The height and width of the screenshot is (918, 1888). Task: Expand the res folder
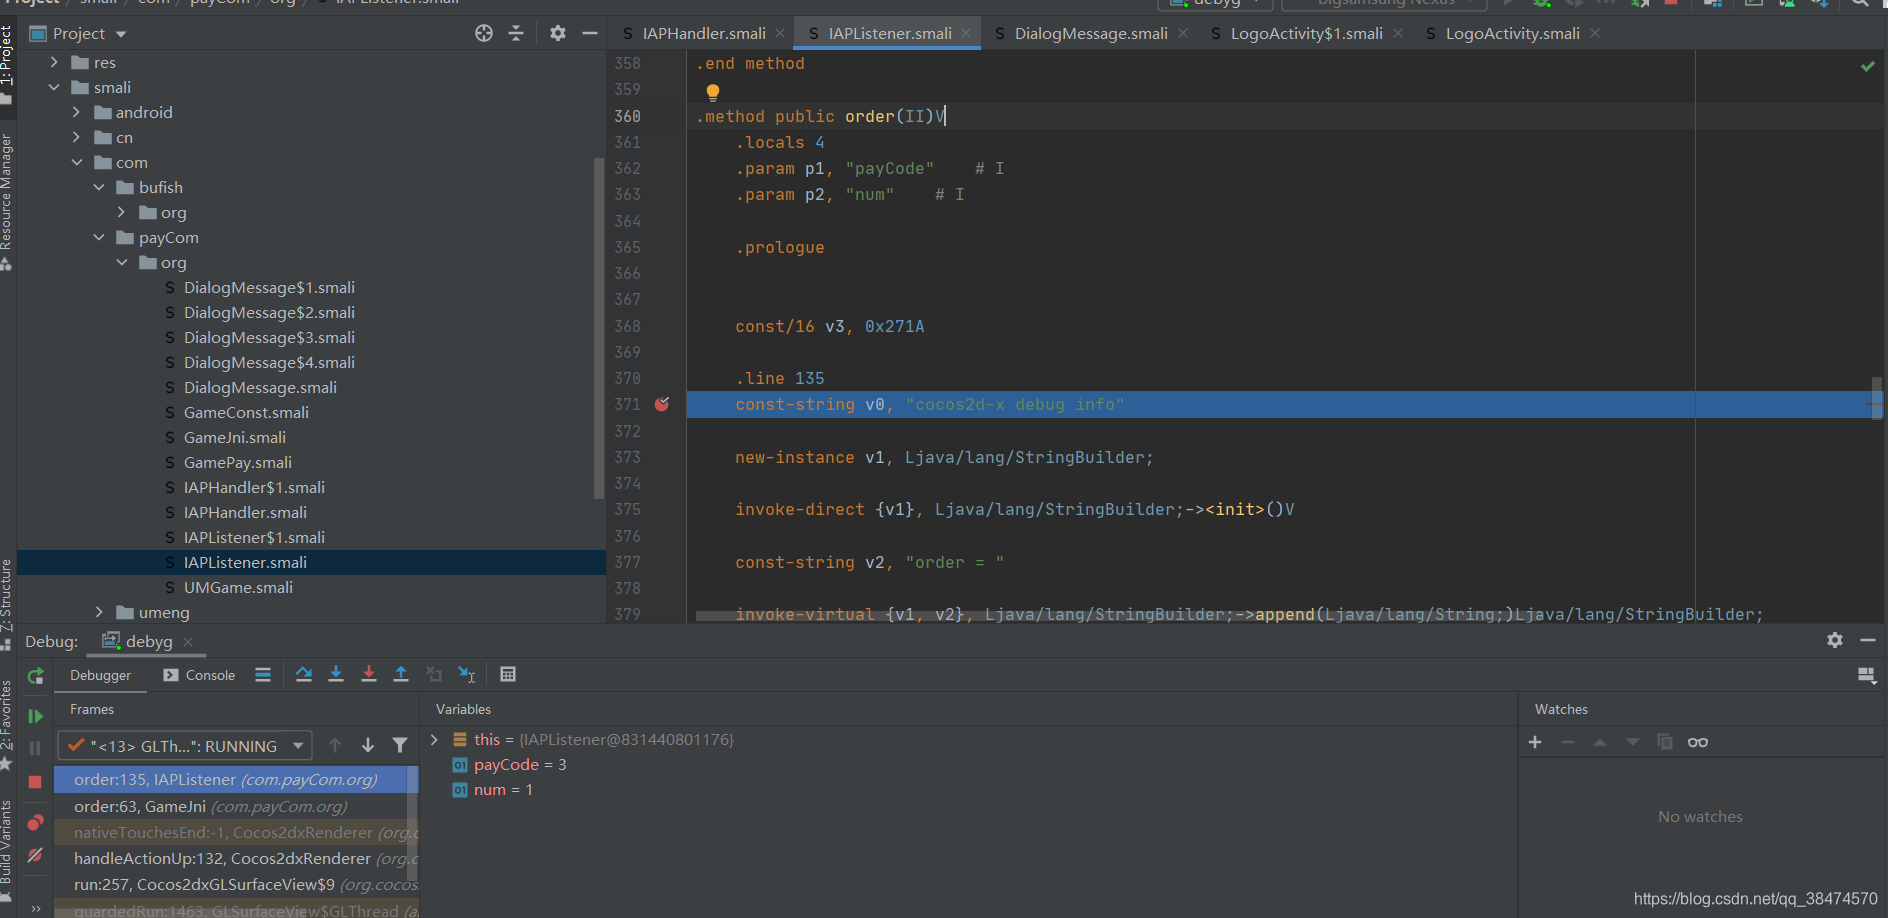[x=54, y=62]
